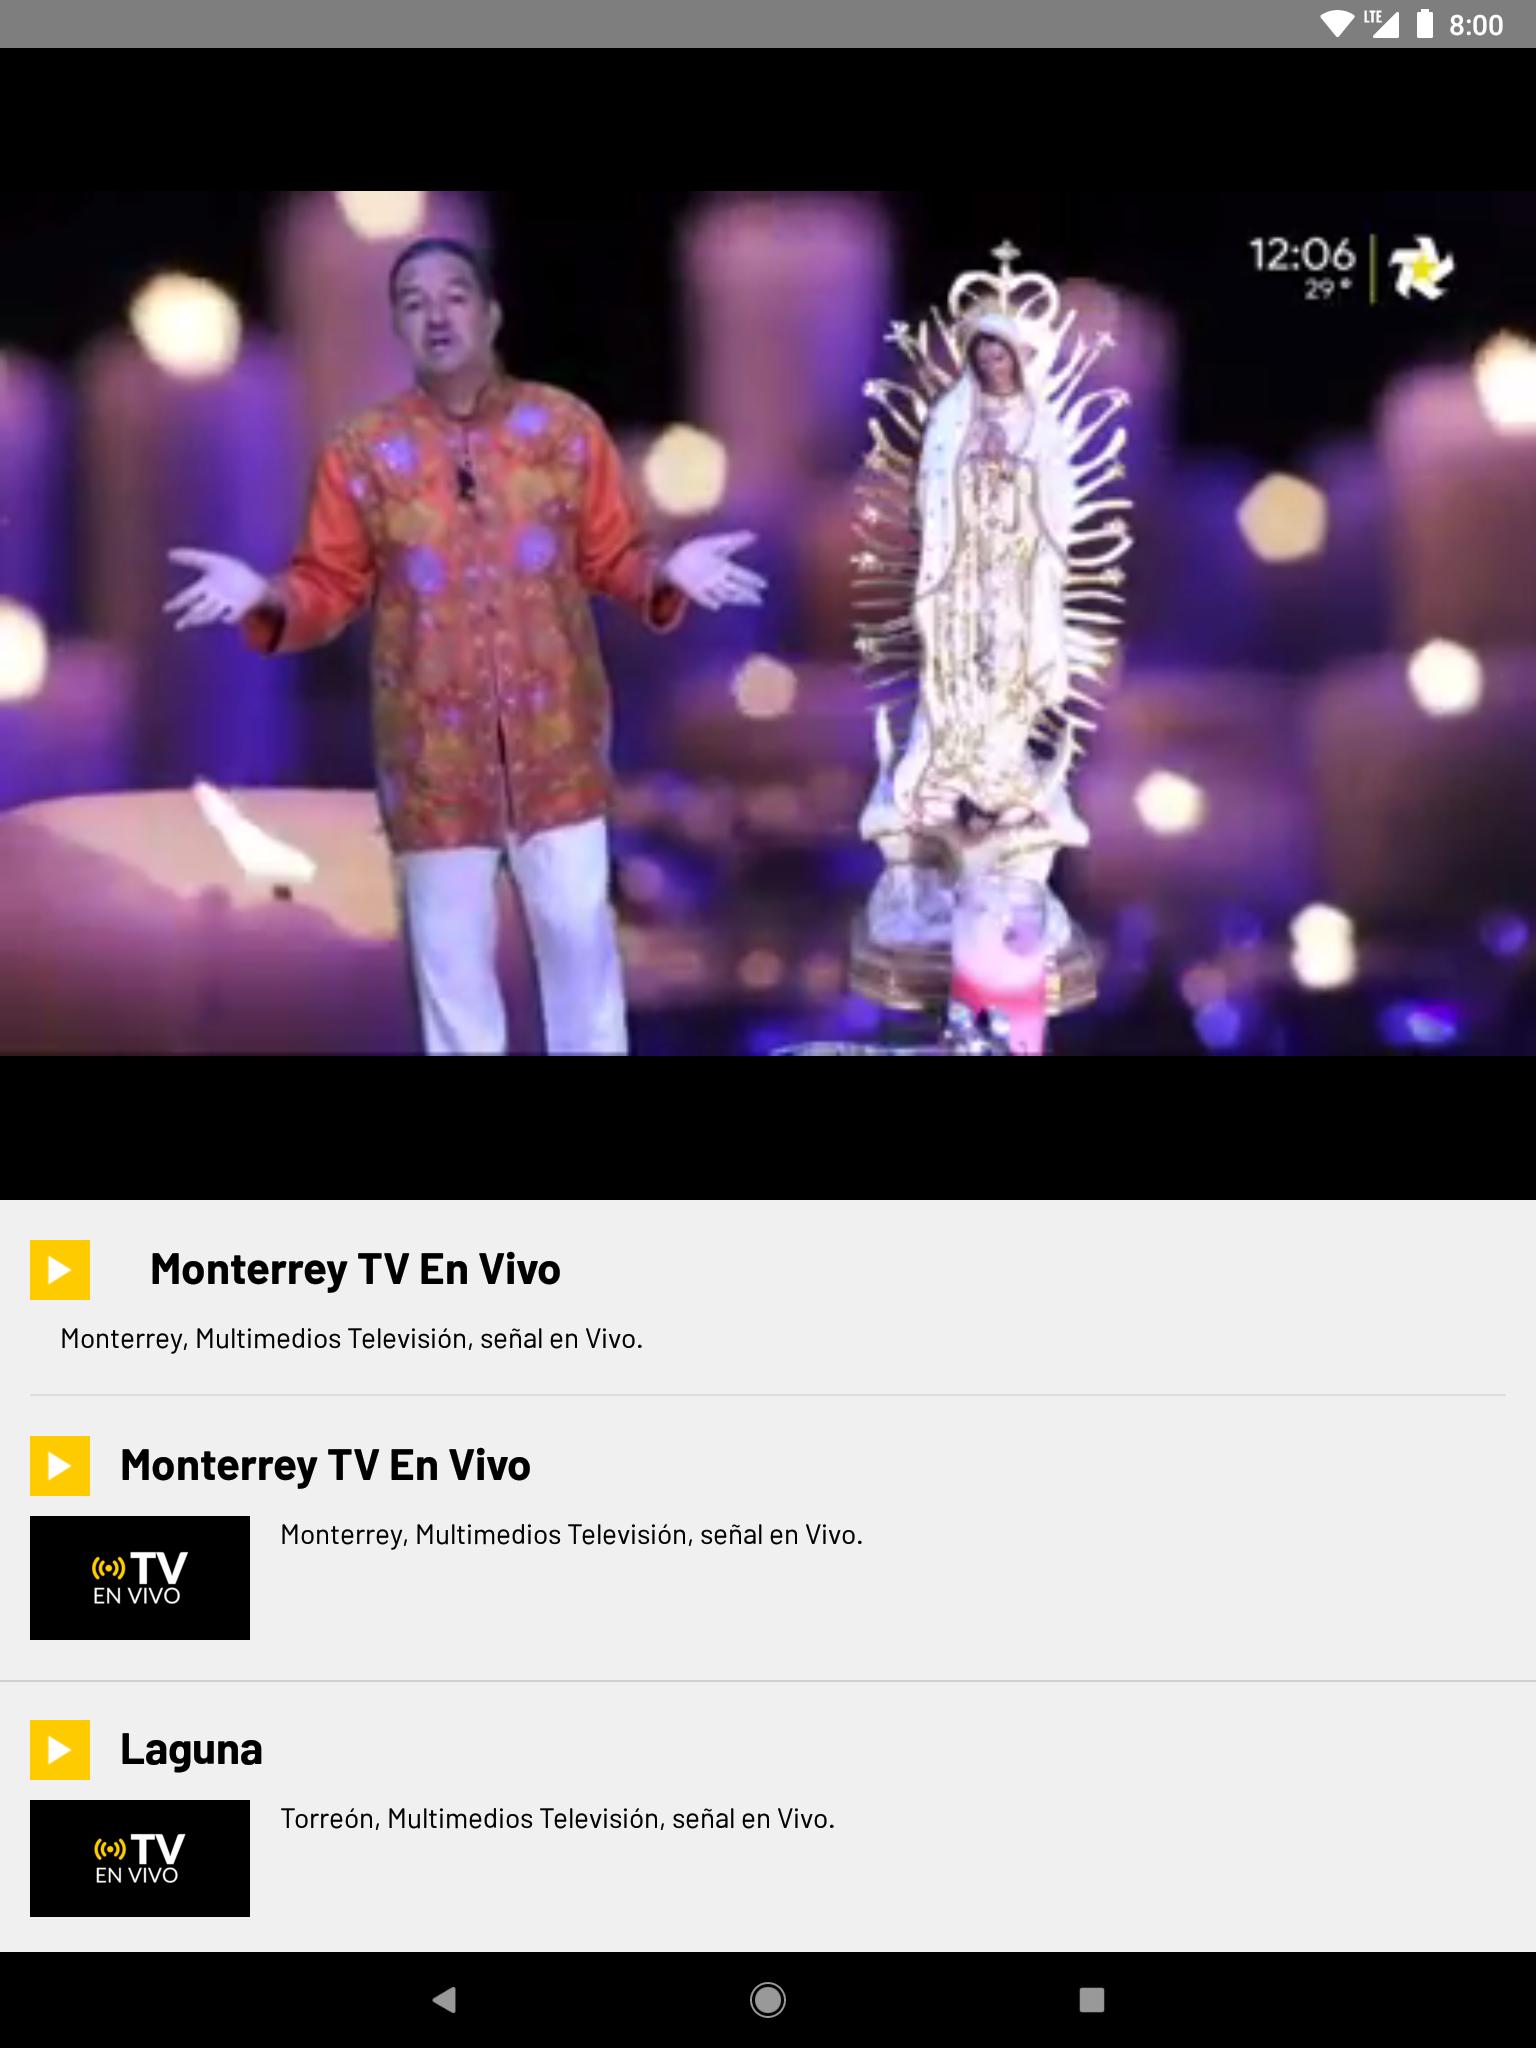Tap the description beside the Monterrey thumbnail
The image size is (1536, 2048).
pos(571,1534)
